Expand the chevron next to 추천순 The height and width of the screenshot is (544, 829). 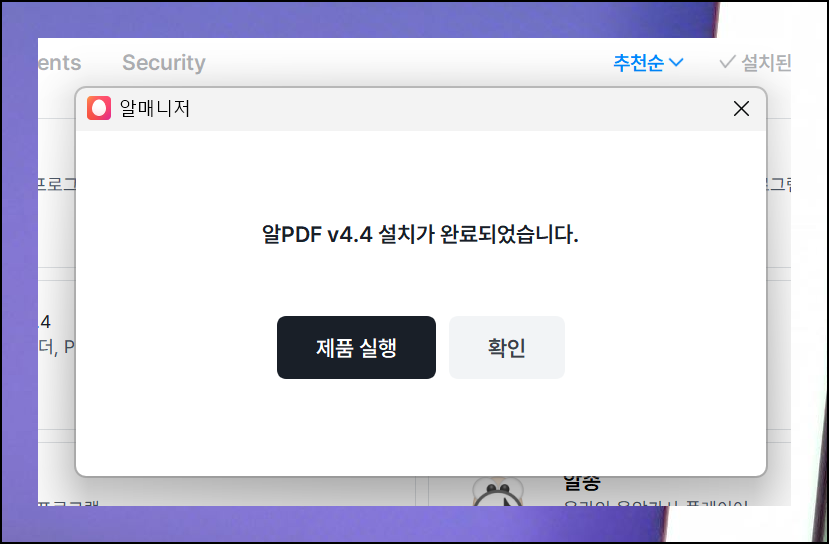(x=676, y=63)
